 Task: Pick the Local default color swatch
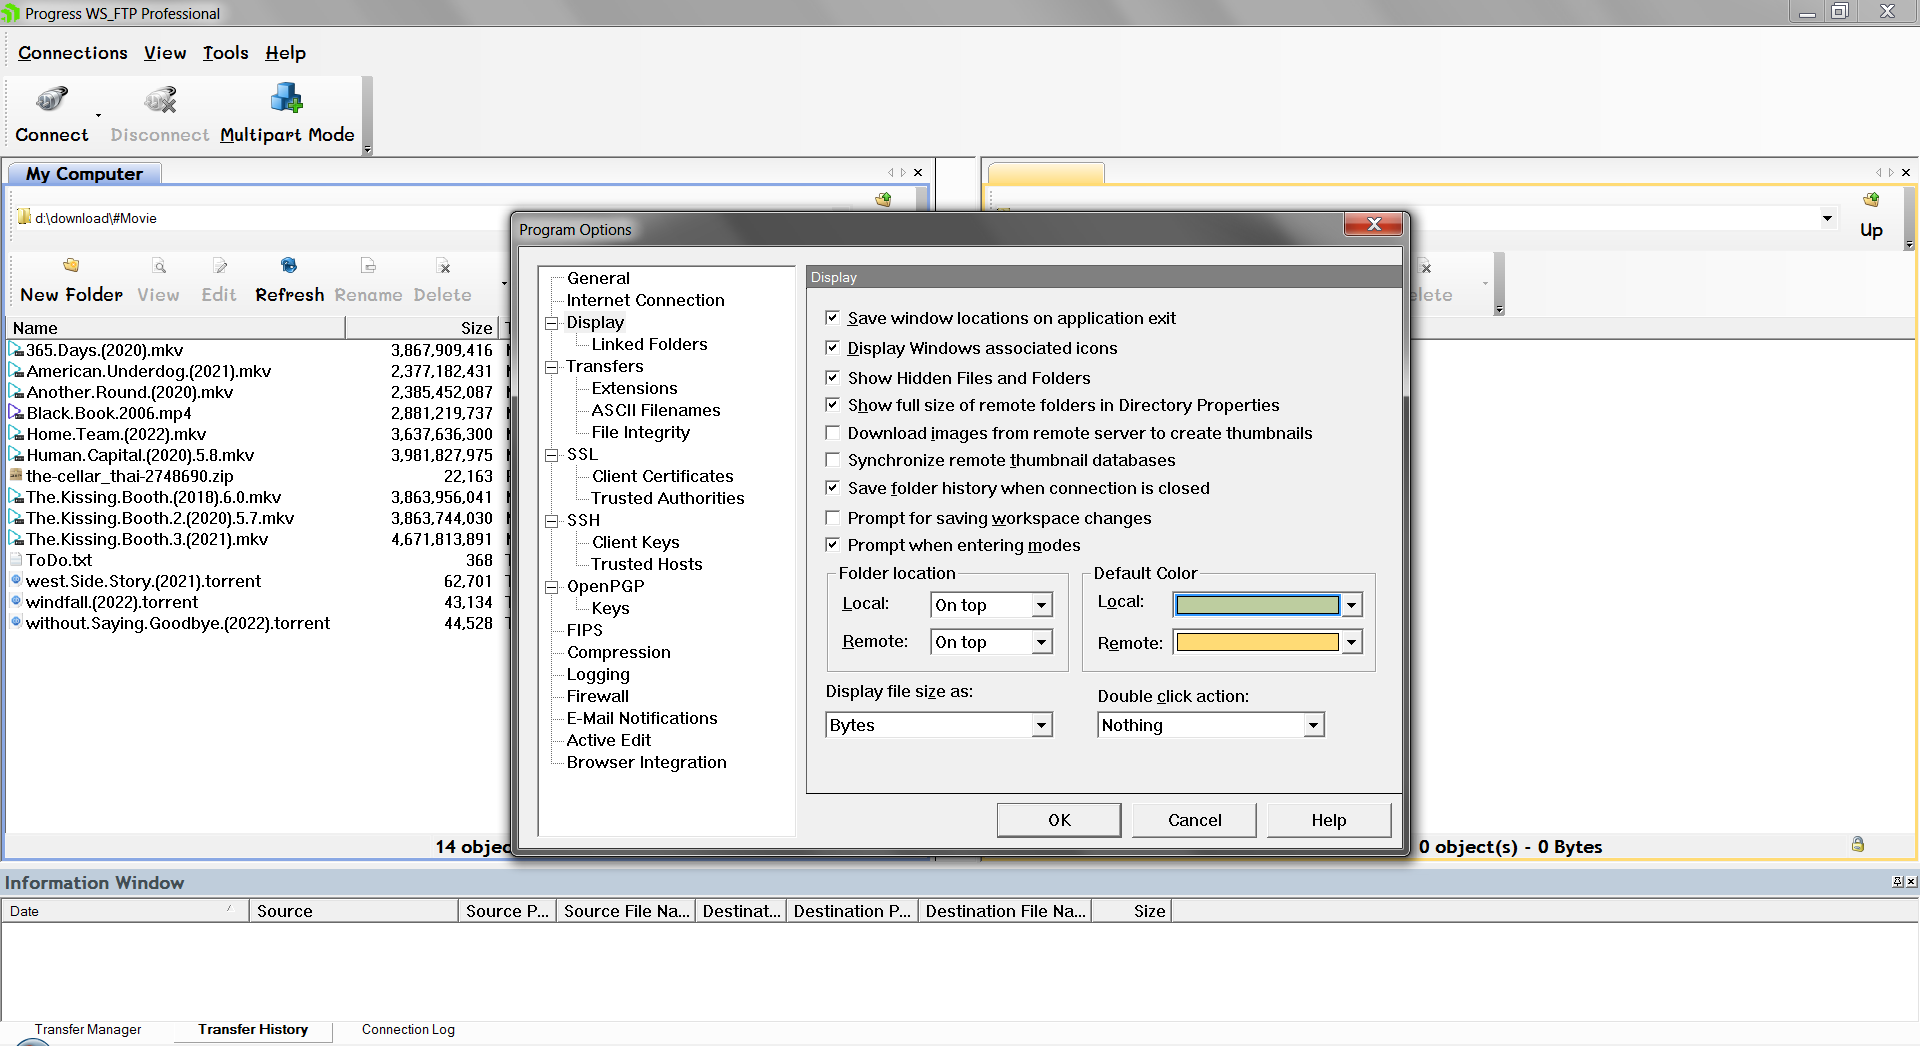click(1258, 604)
